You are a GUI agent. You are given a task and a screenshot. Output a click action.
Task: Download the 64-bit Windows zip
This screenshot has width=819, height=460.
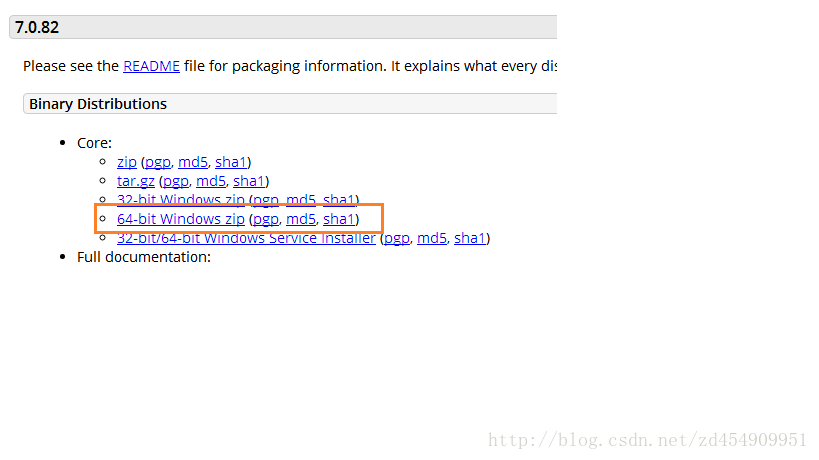pos(180,219)
